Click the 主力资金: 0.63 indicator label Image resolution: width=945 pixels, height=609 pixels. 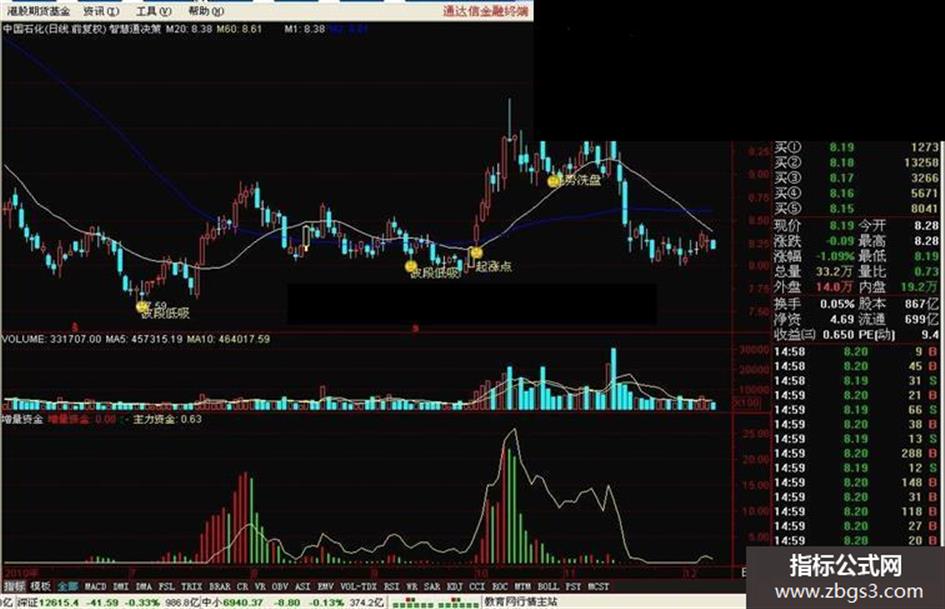[x=167, y=419]
